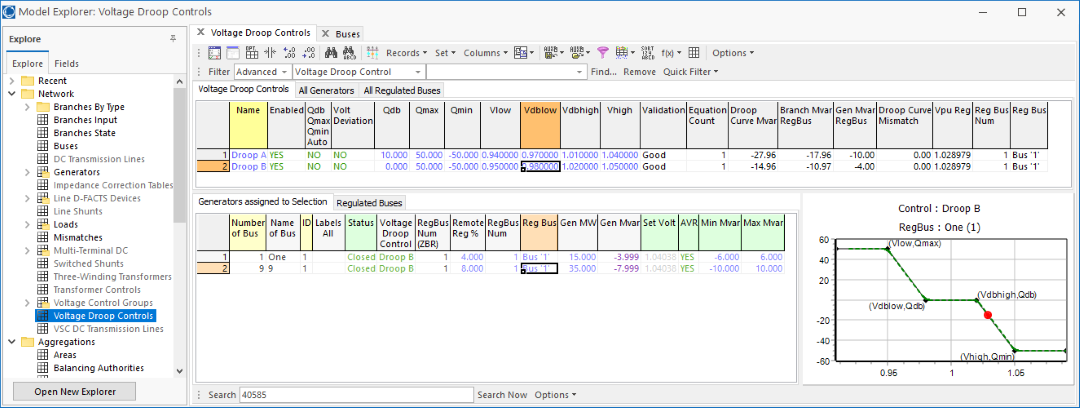This screenshot has height=408, width=1080.
Task: Close the Buses tab with its X
Action: (x=326, y=33)
